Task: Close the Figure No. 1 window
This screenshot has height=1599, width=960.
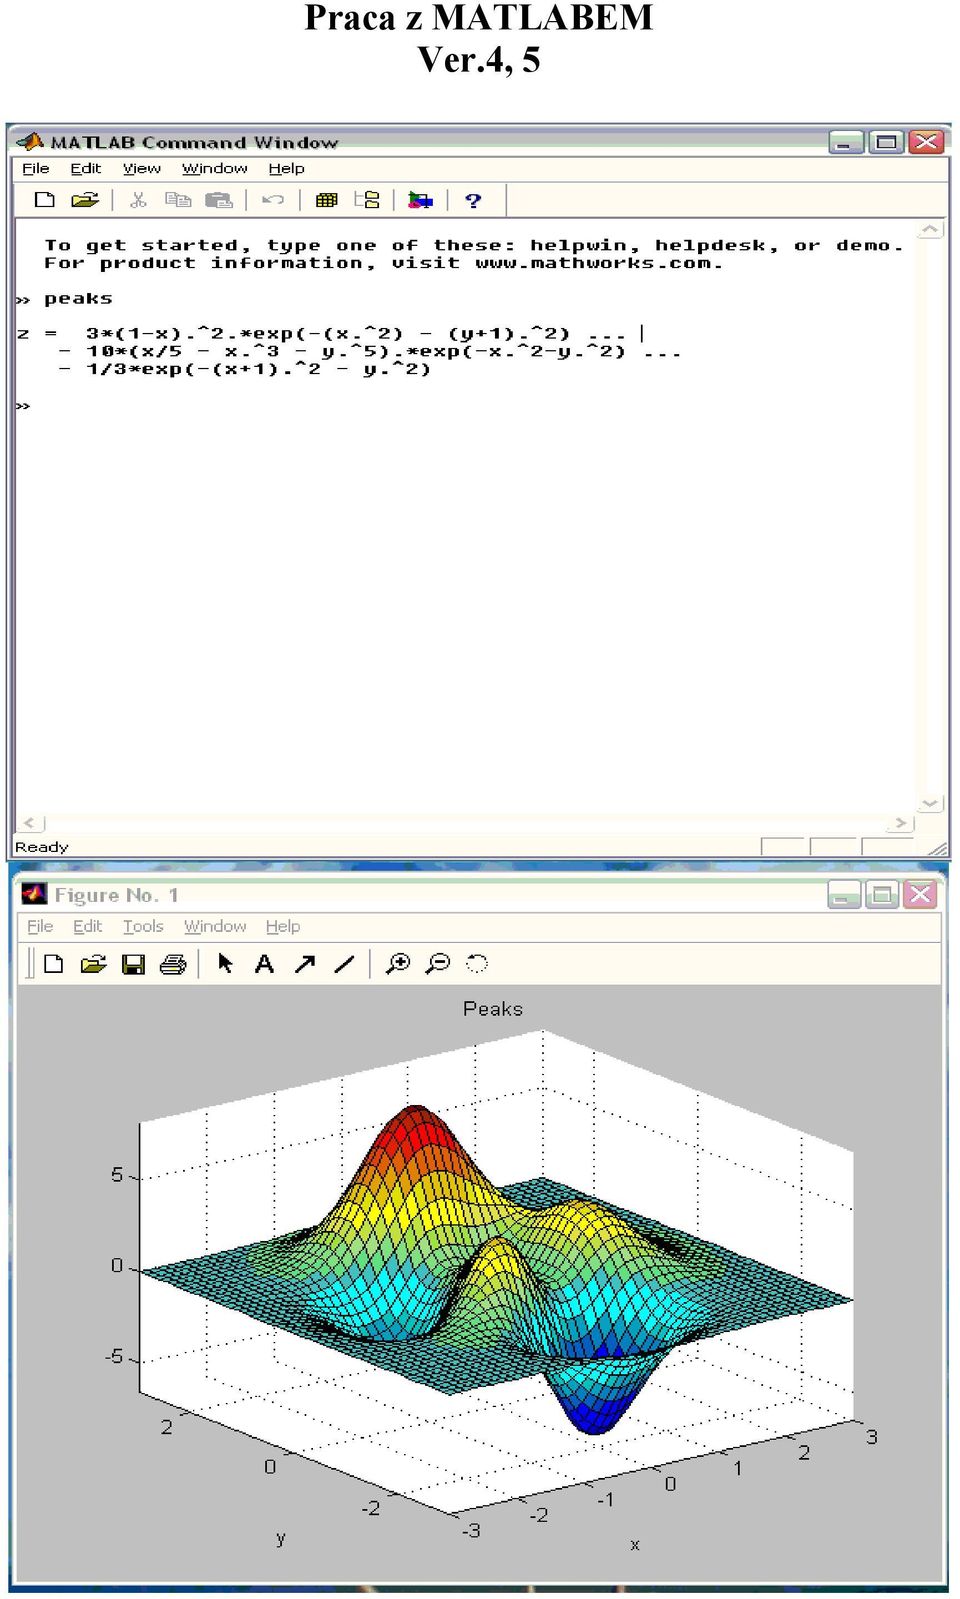Action: click(x=920, y=895)
